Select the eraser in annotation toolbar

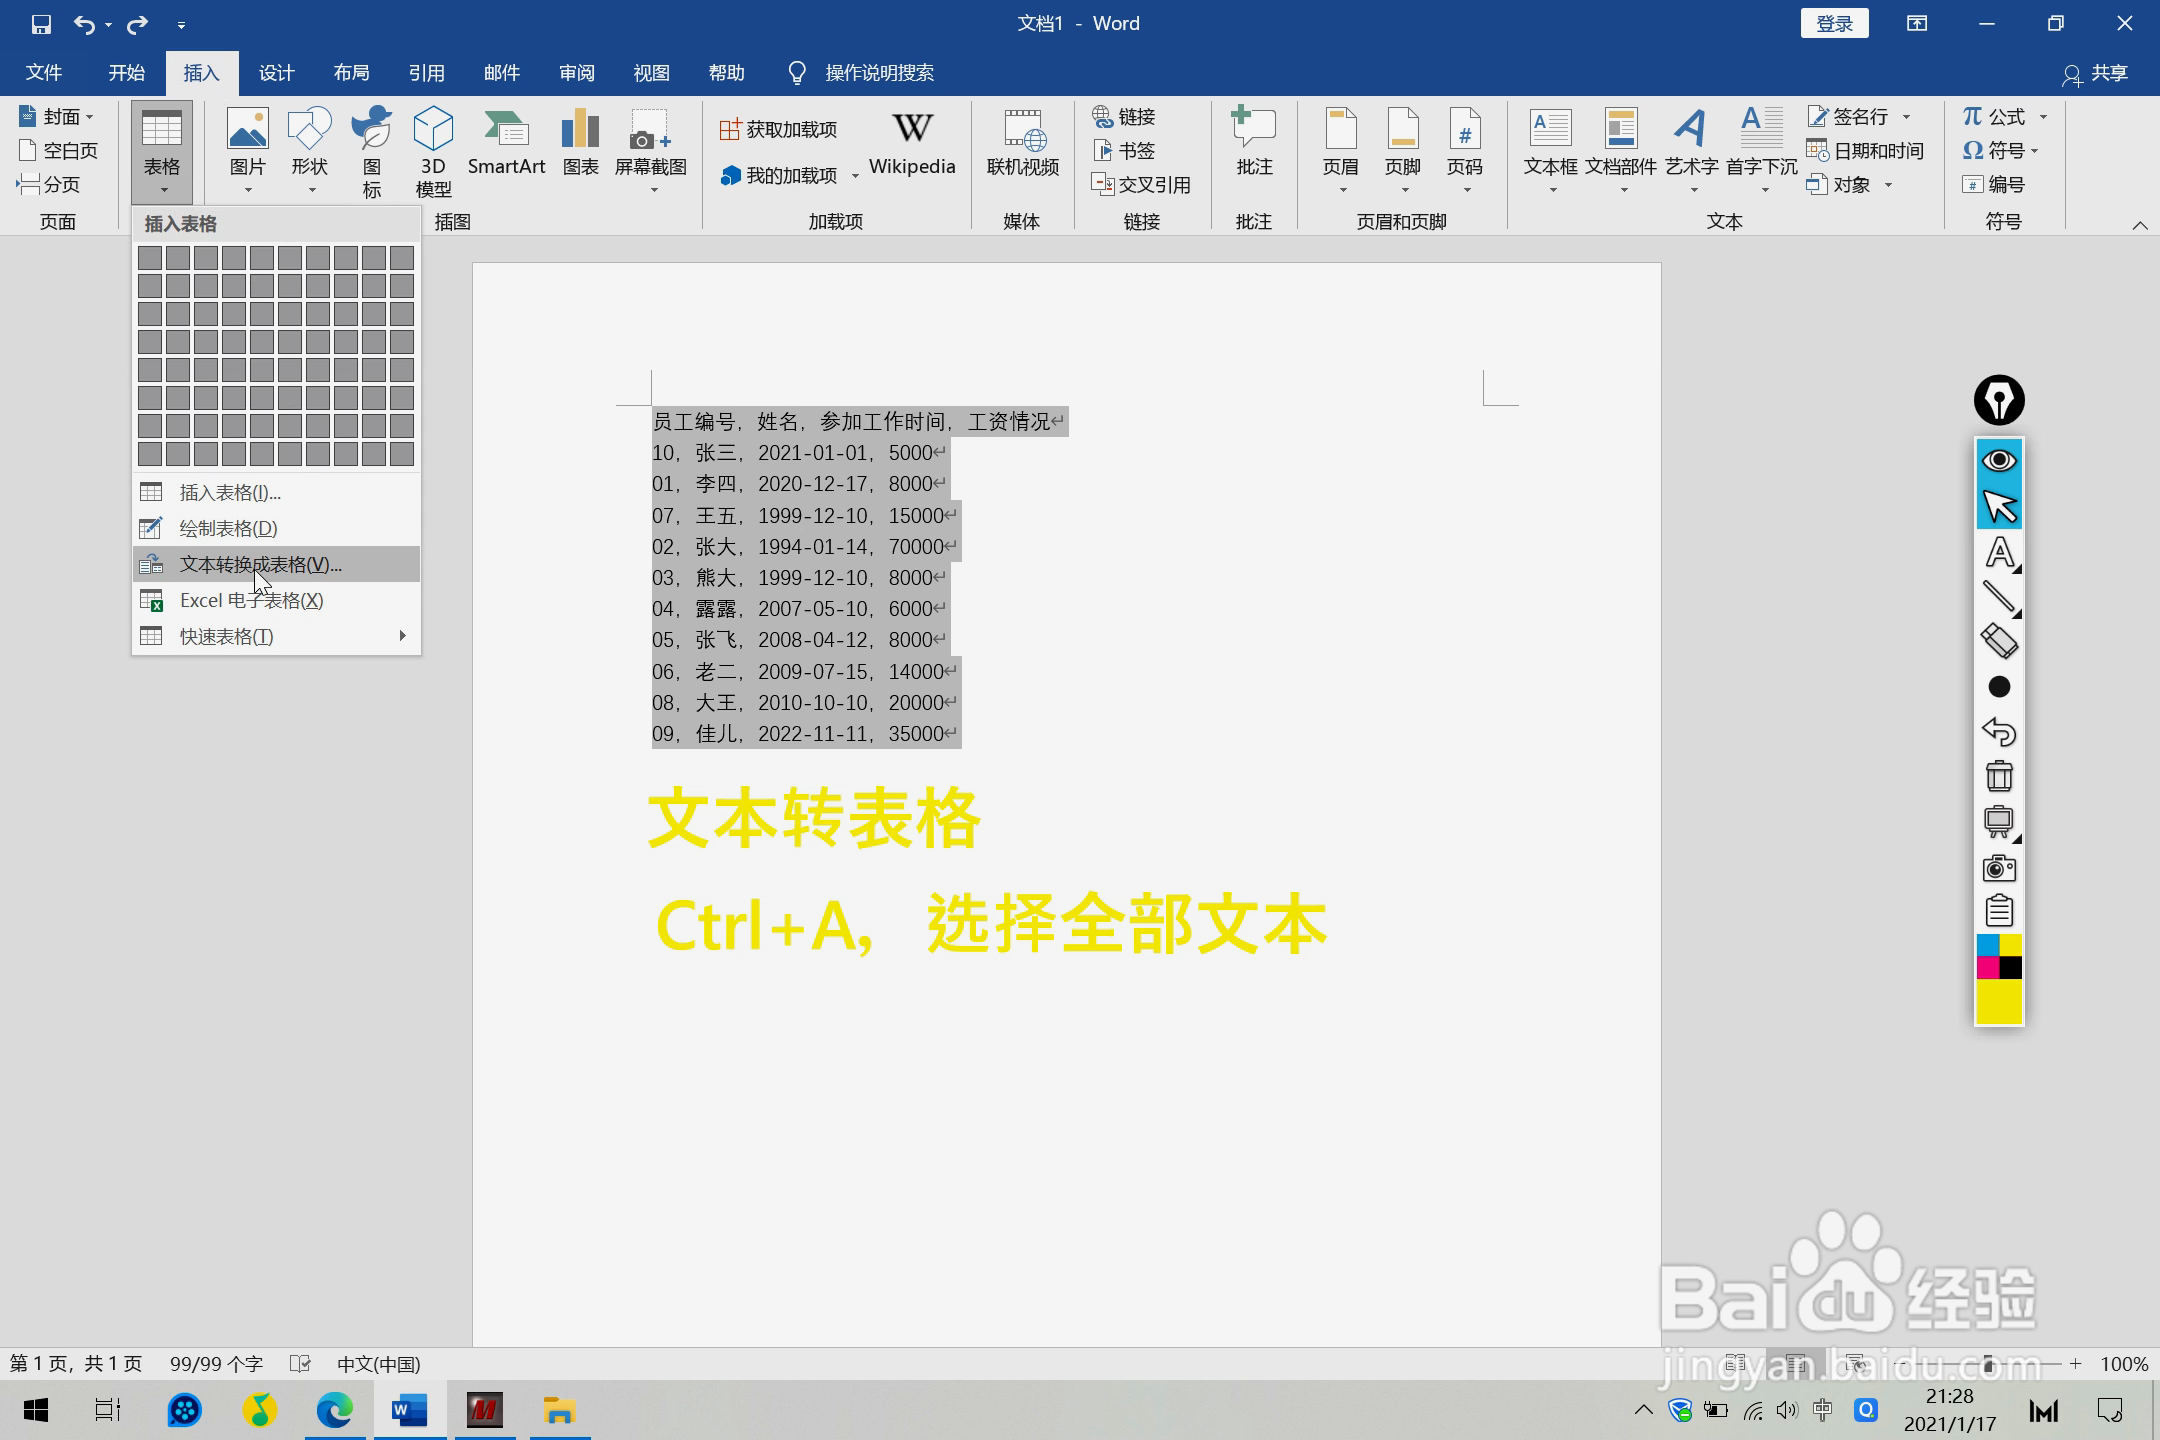click(x=1998, y=640)
